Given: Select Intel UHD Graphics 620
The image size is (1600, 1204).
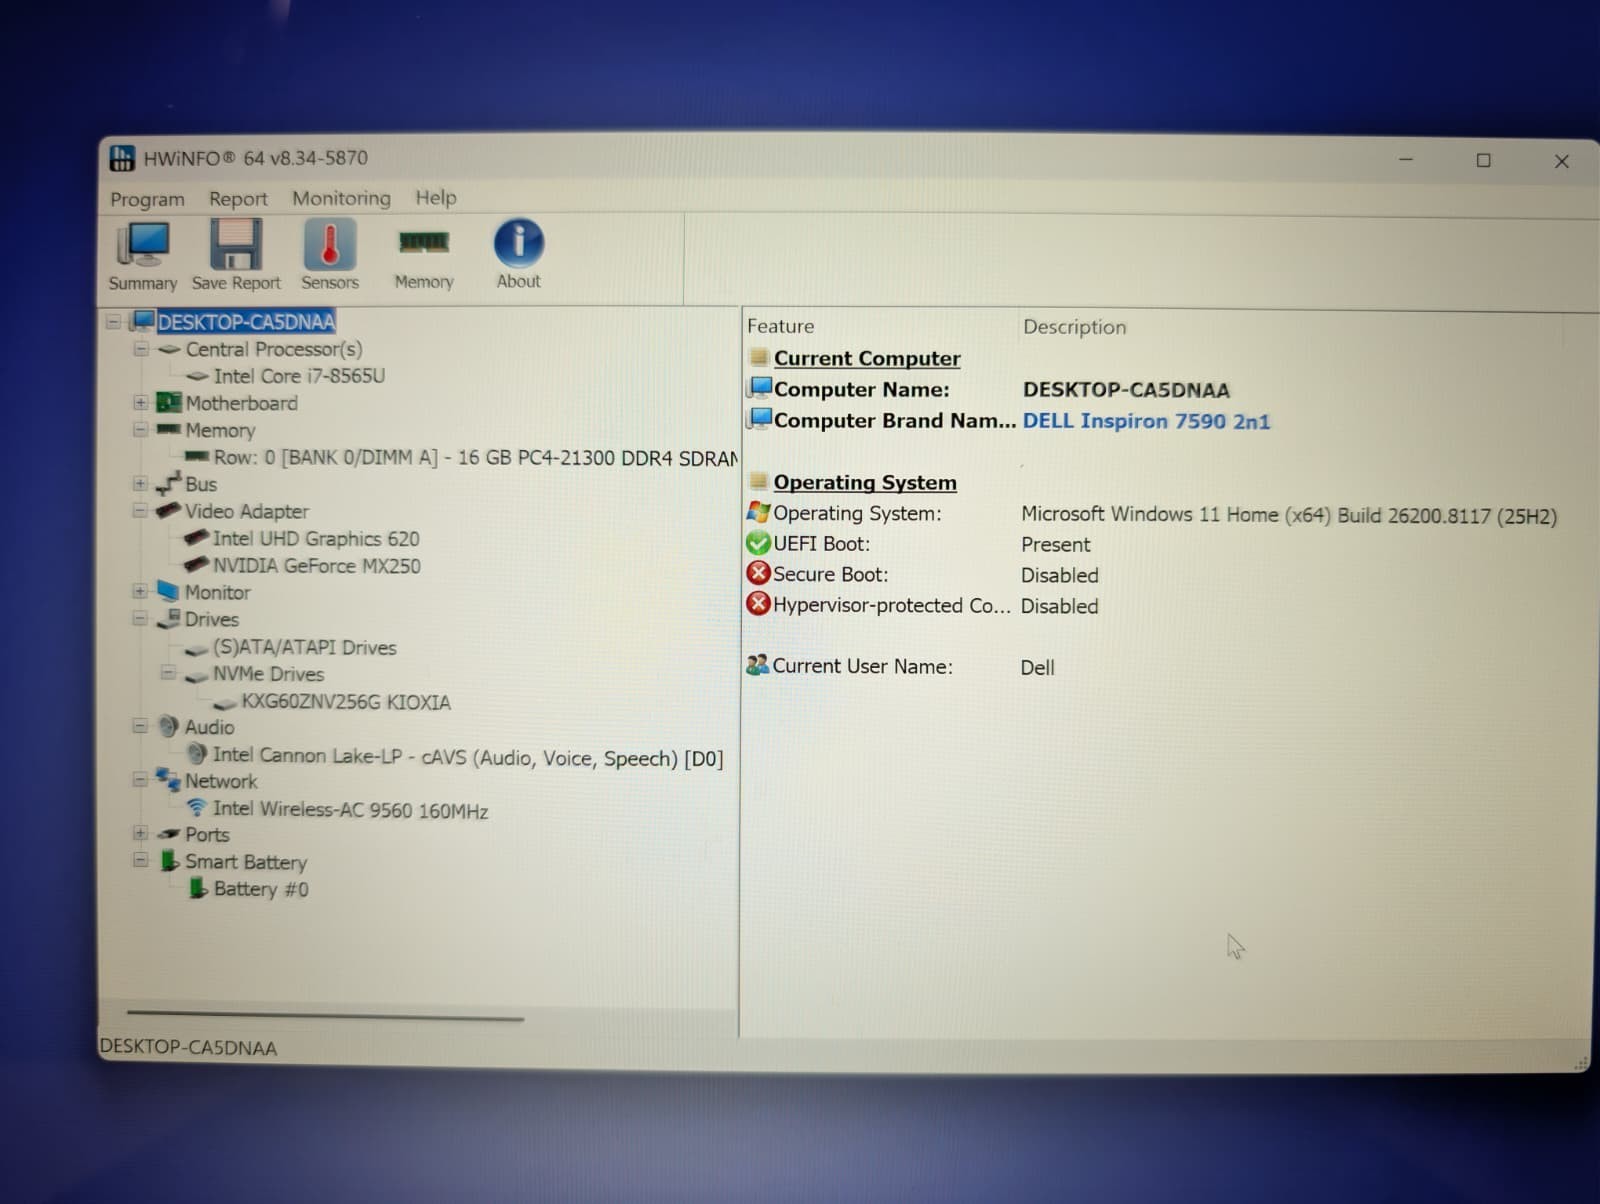Looking at the screenshot, I should [316, 539].
